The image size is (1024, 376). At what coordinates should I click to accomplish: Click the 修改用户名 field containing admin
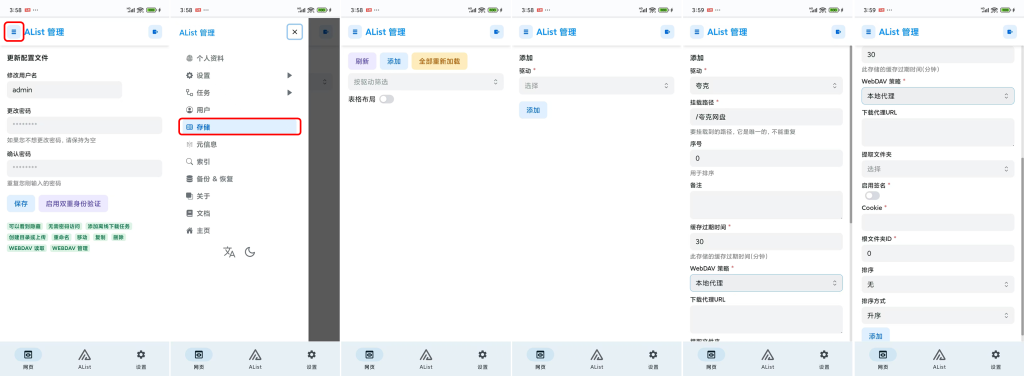point(65,90)
